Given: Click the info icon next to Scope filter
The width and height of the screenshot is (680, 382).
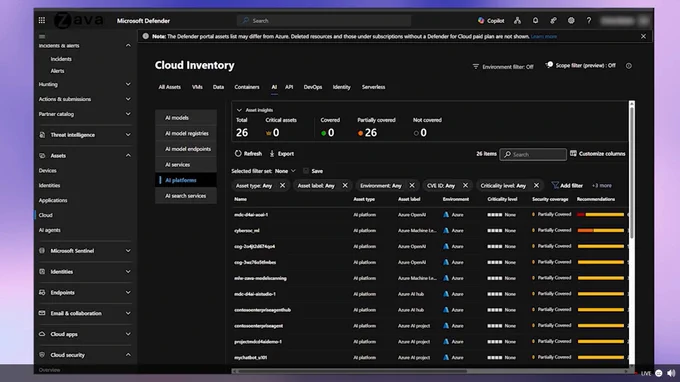Looking at the screenshot, I should coord(628,66).
